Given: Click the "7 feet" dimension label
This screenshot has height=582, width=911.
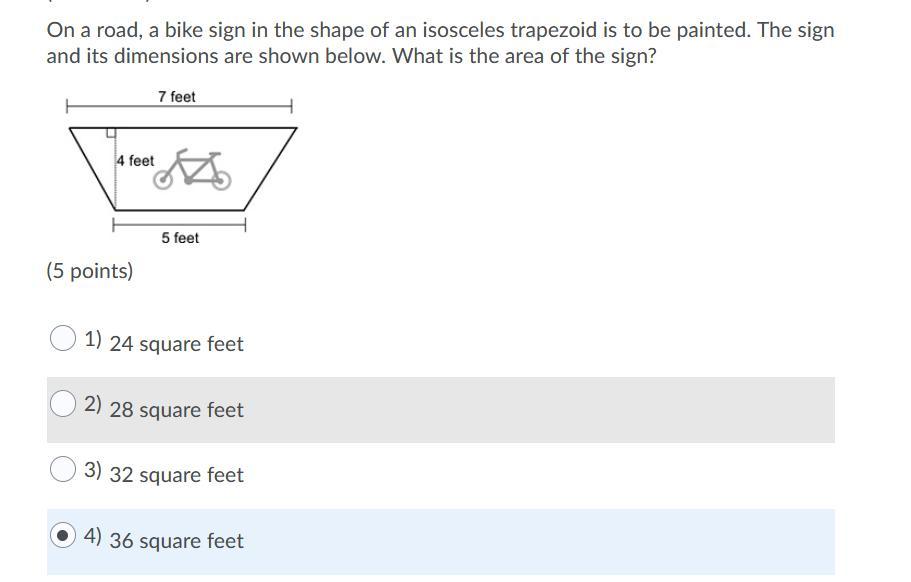Looking at the screenshot, I should click(x=176, y=97).
